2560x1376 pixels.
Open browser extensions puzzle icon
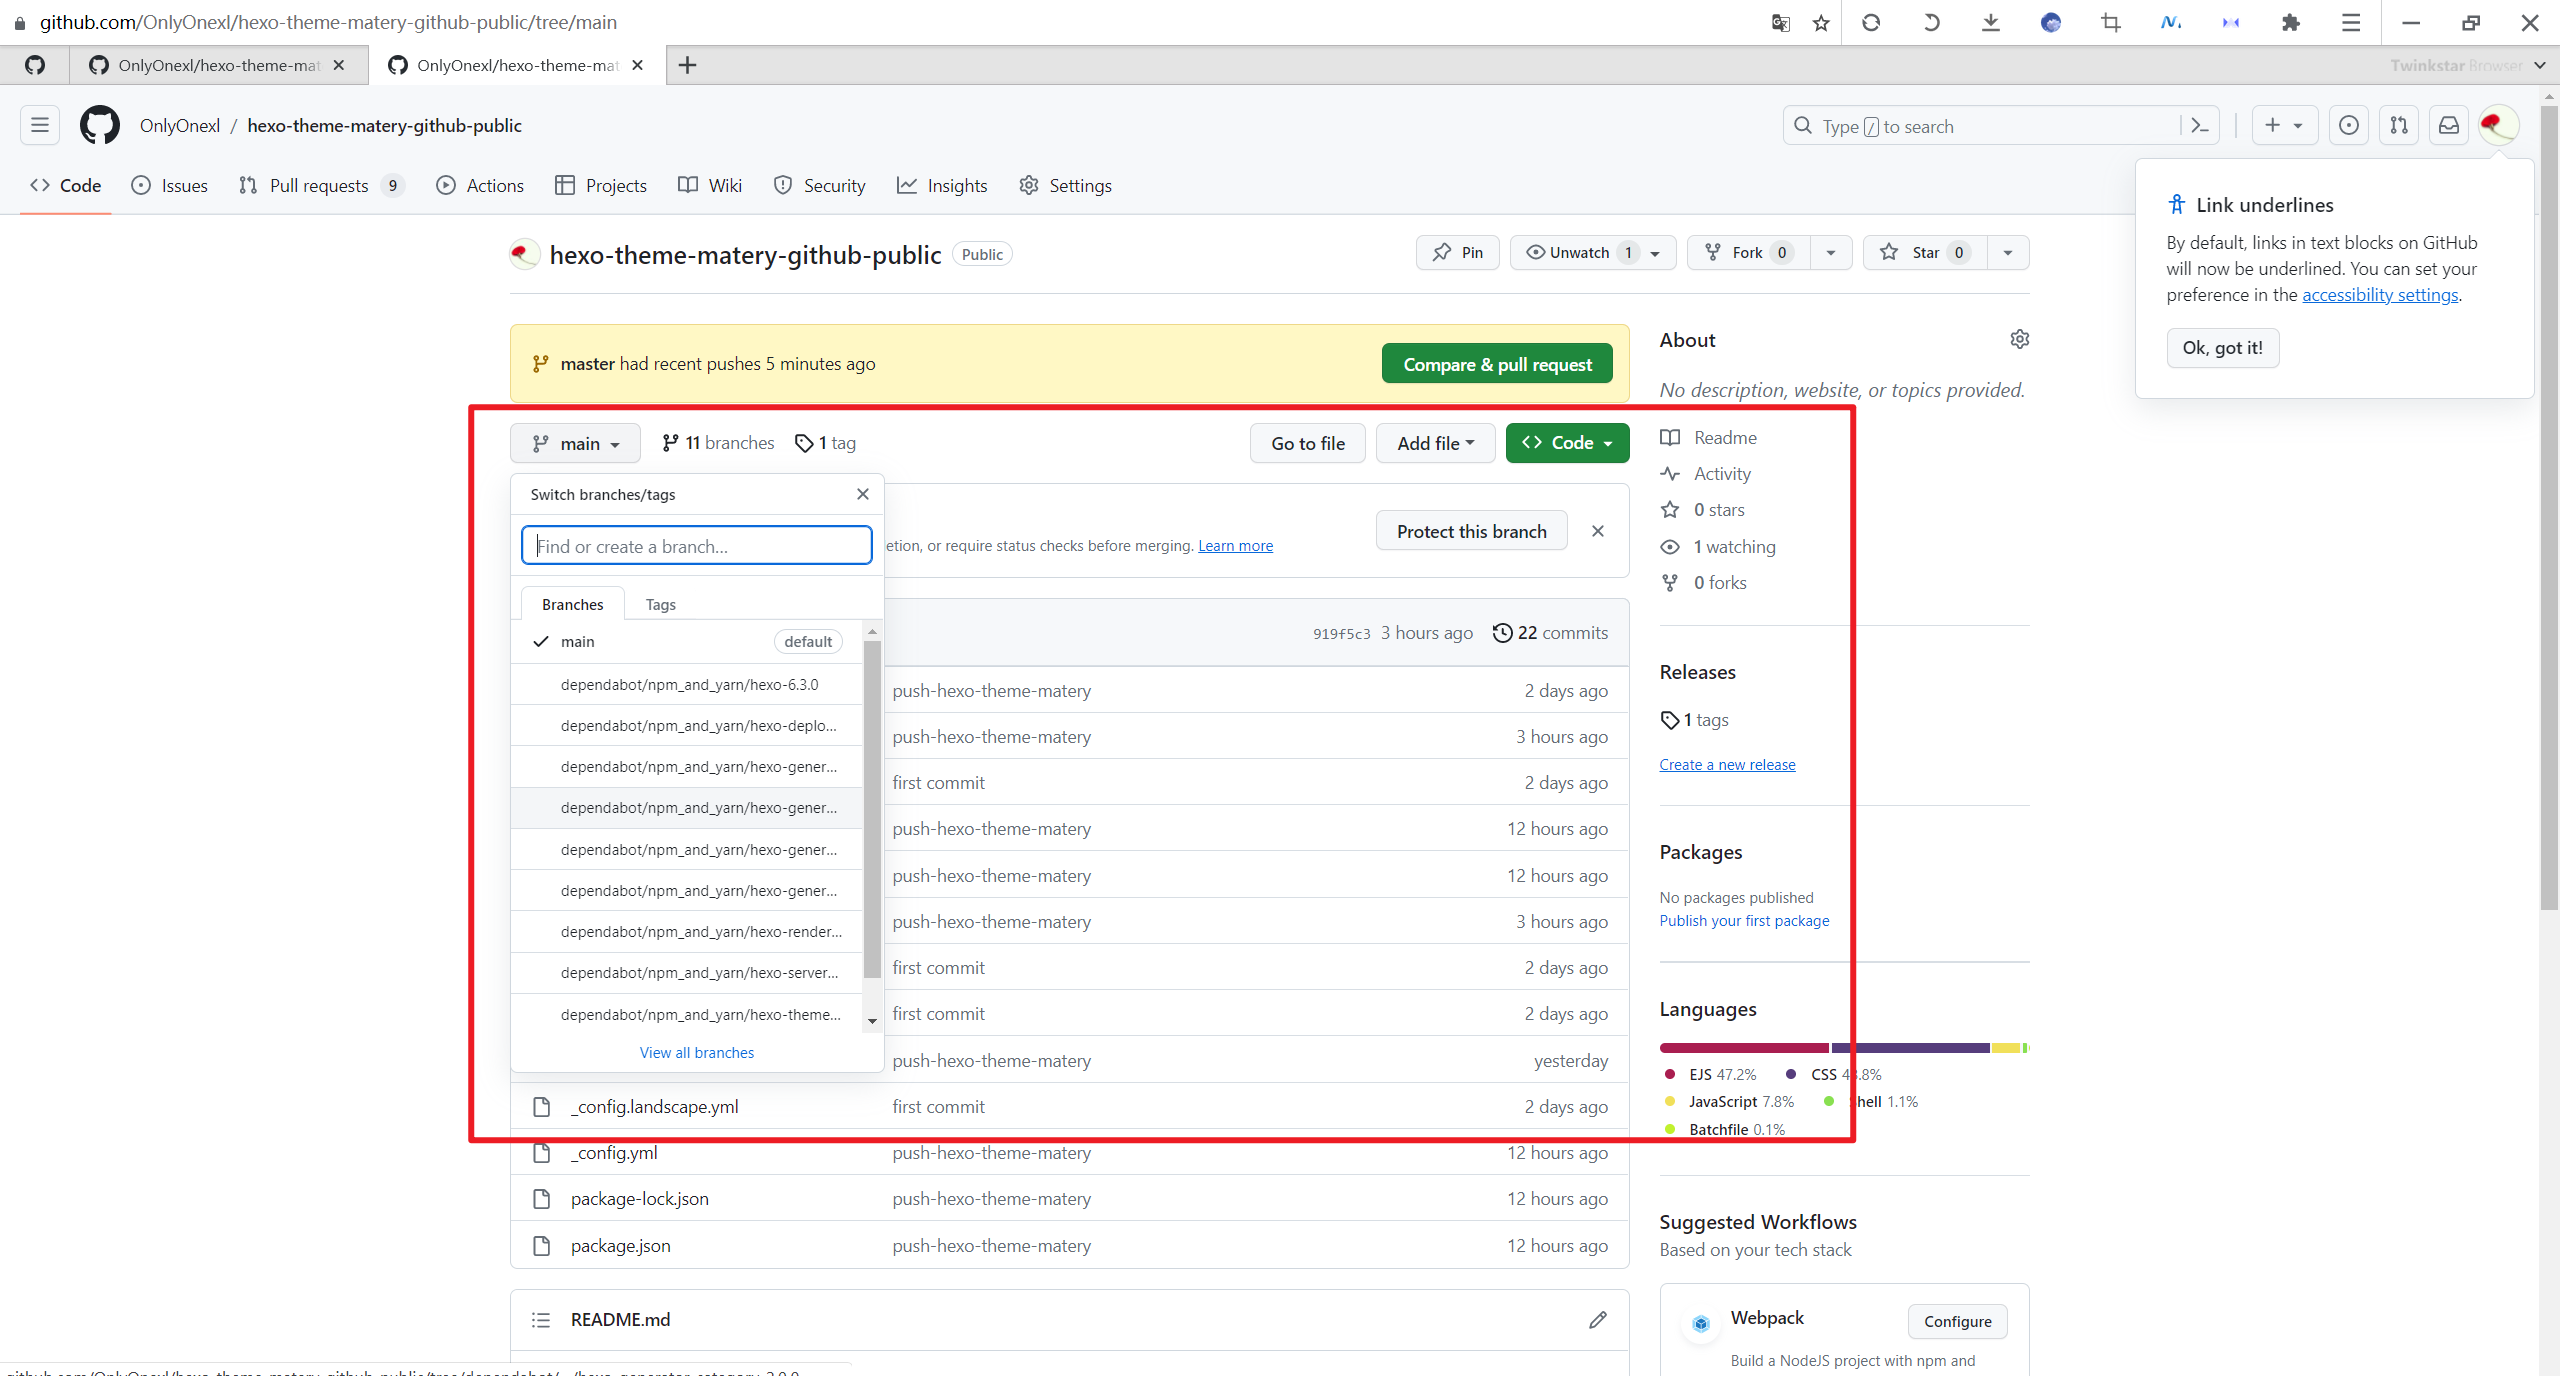point(2290,22)
